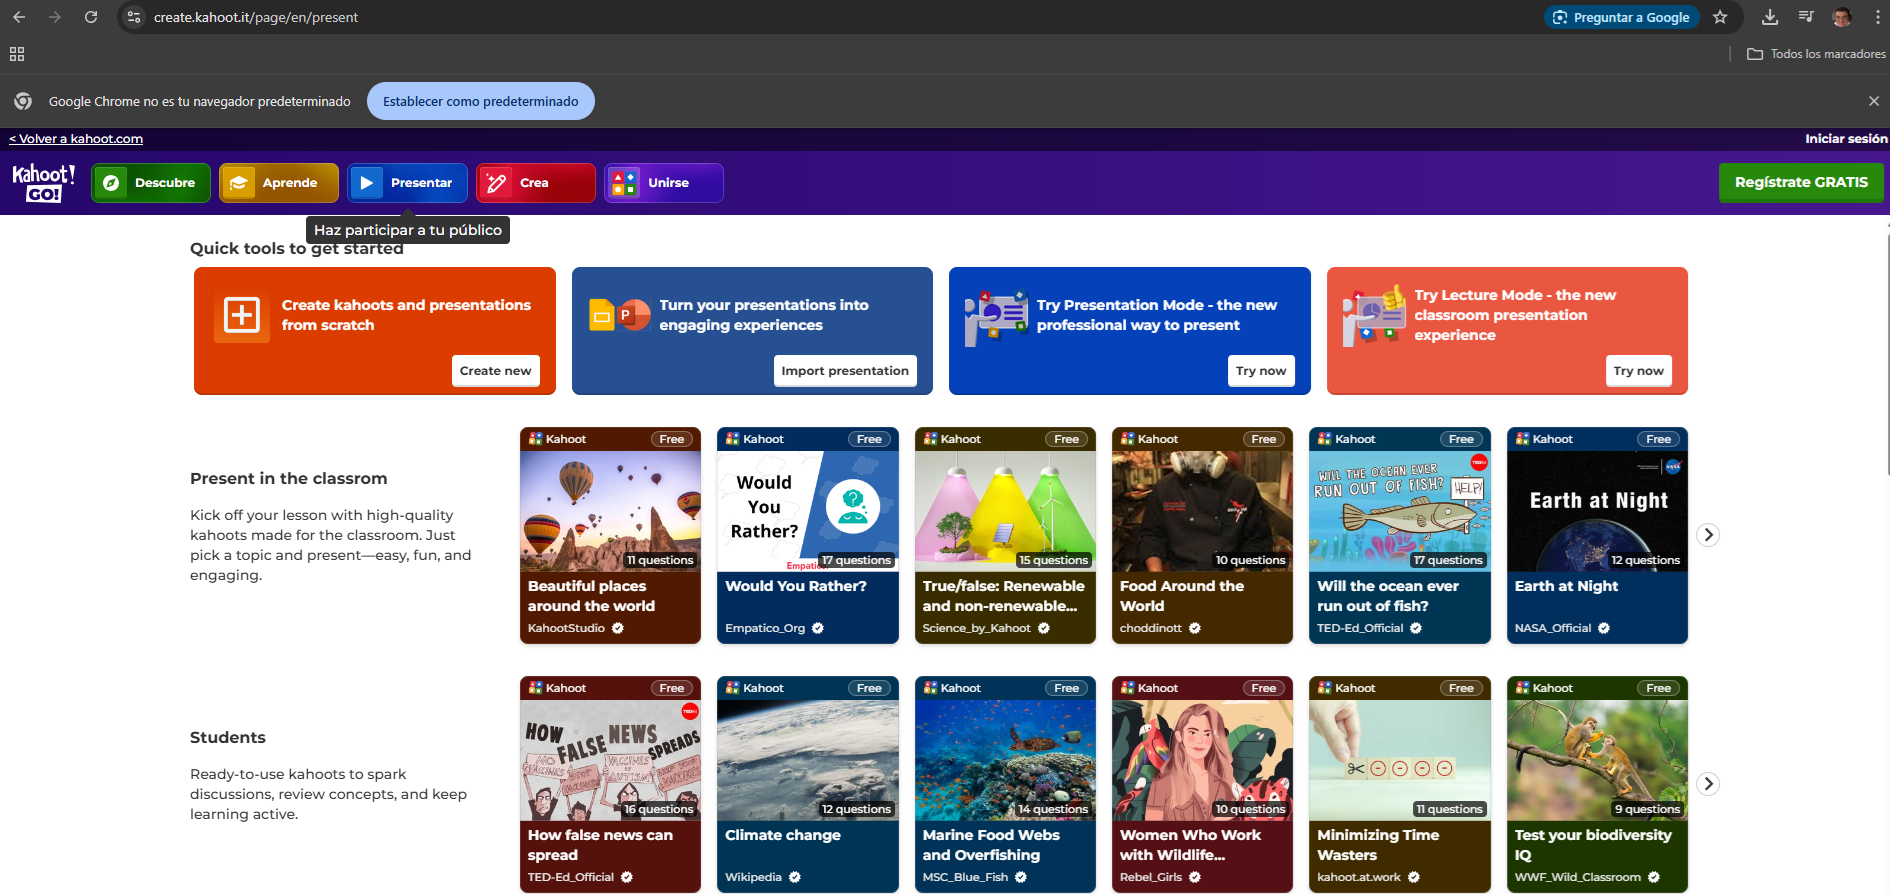Click the Import presentation button

[844, 371]
